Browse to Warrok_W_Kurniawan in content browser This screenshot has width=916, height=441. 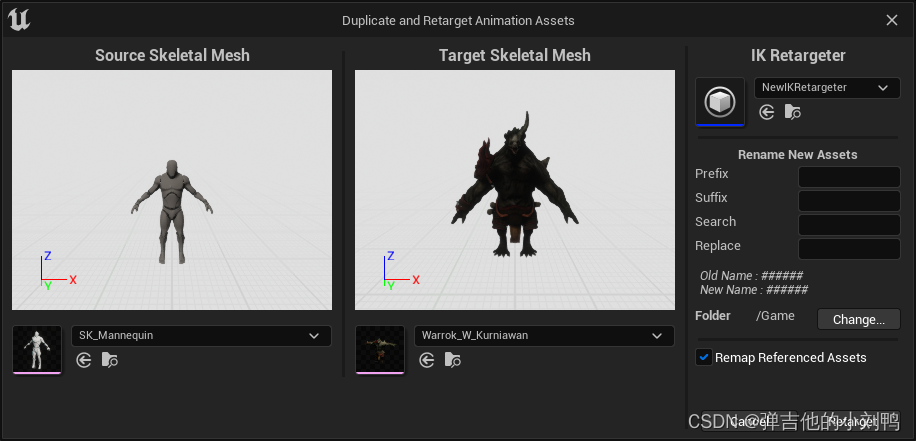(x=453, y=360)
